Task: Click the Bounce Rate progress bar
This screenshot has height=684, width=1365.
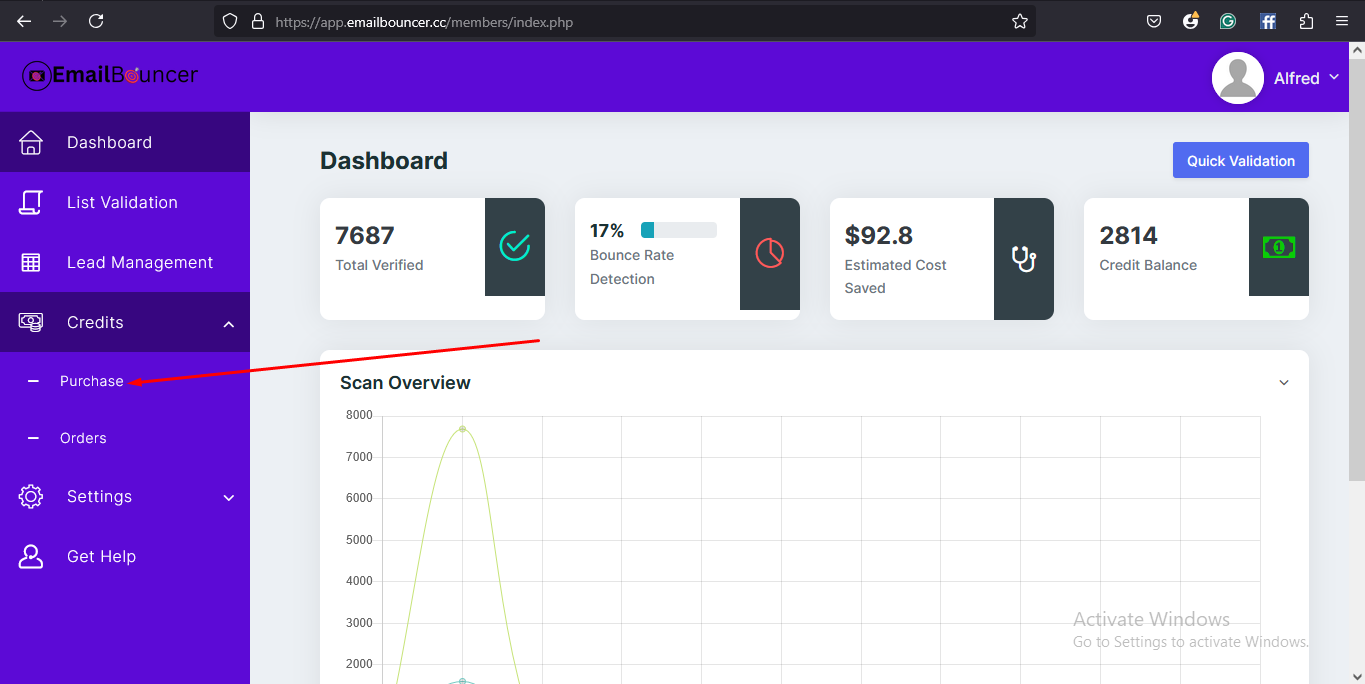Action: [679, 230]
